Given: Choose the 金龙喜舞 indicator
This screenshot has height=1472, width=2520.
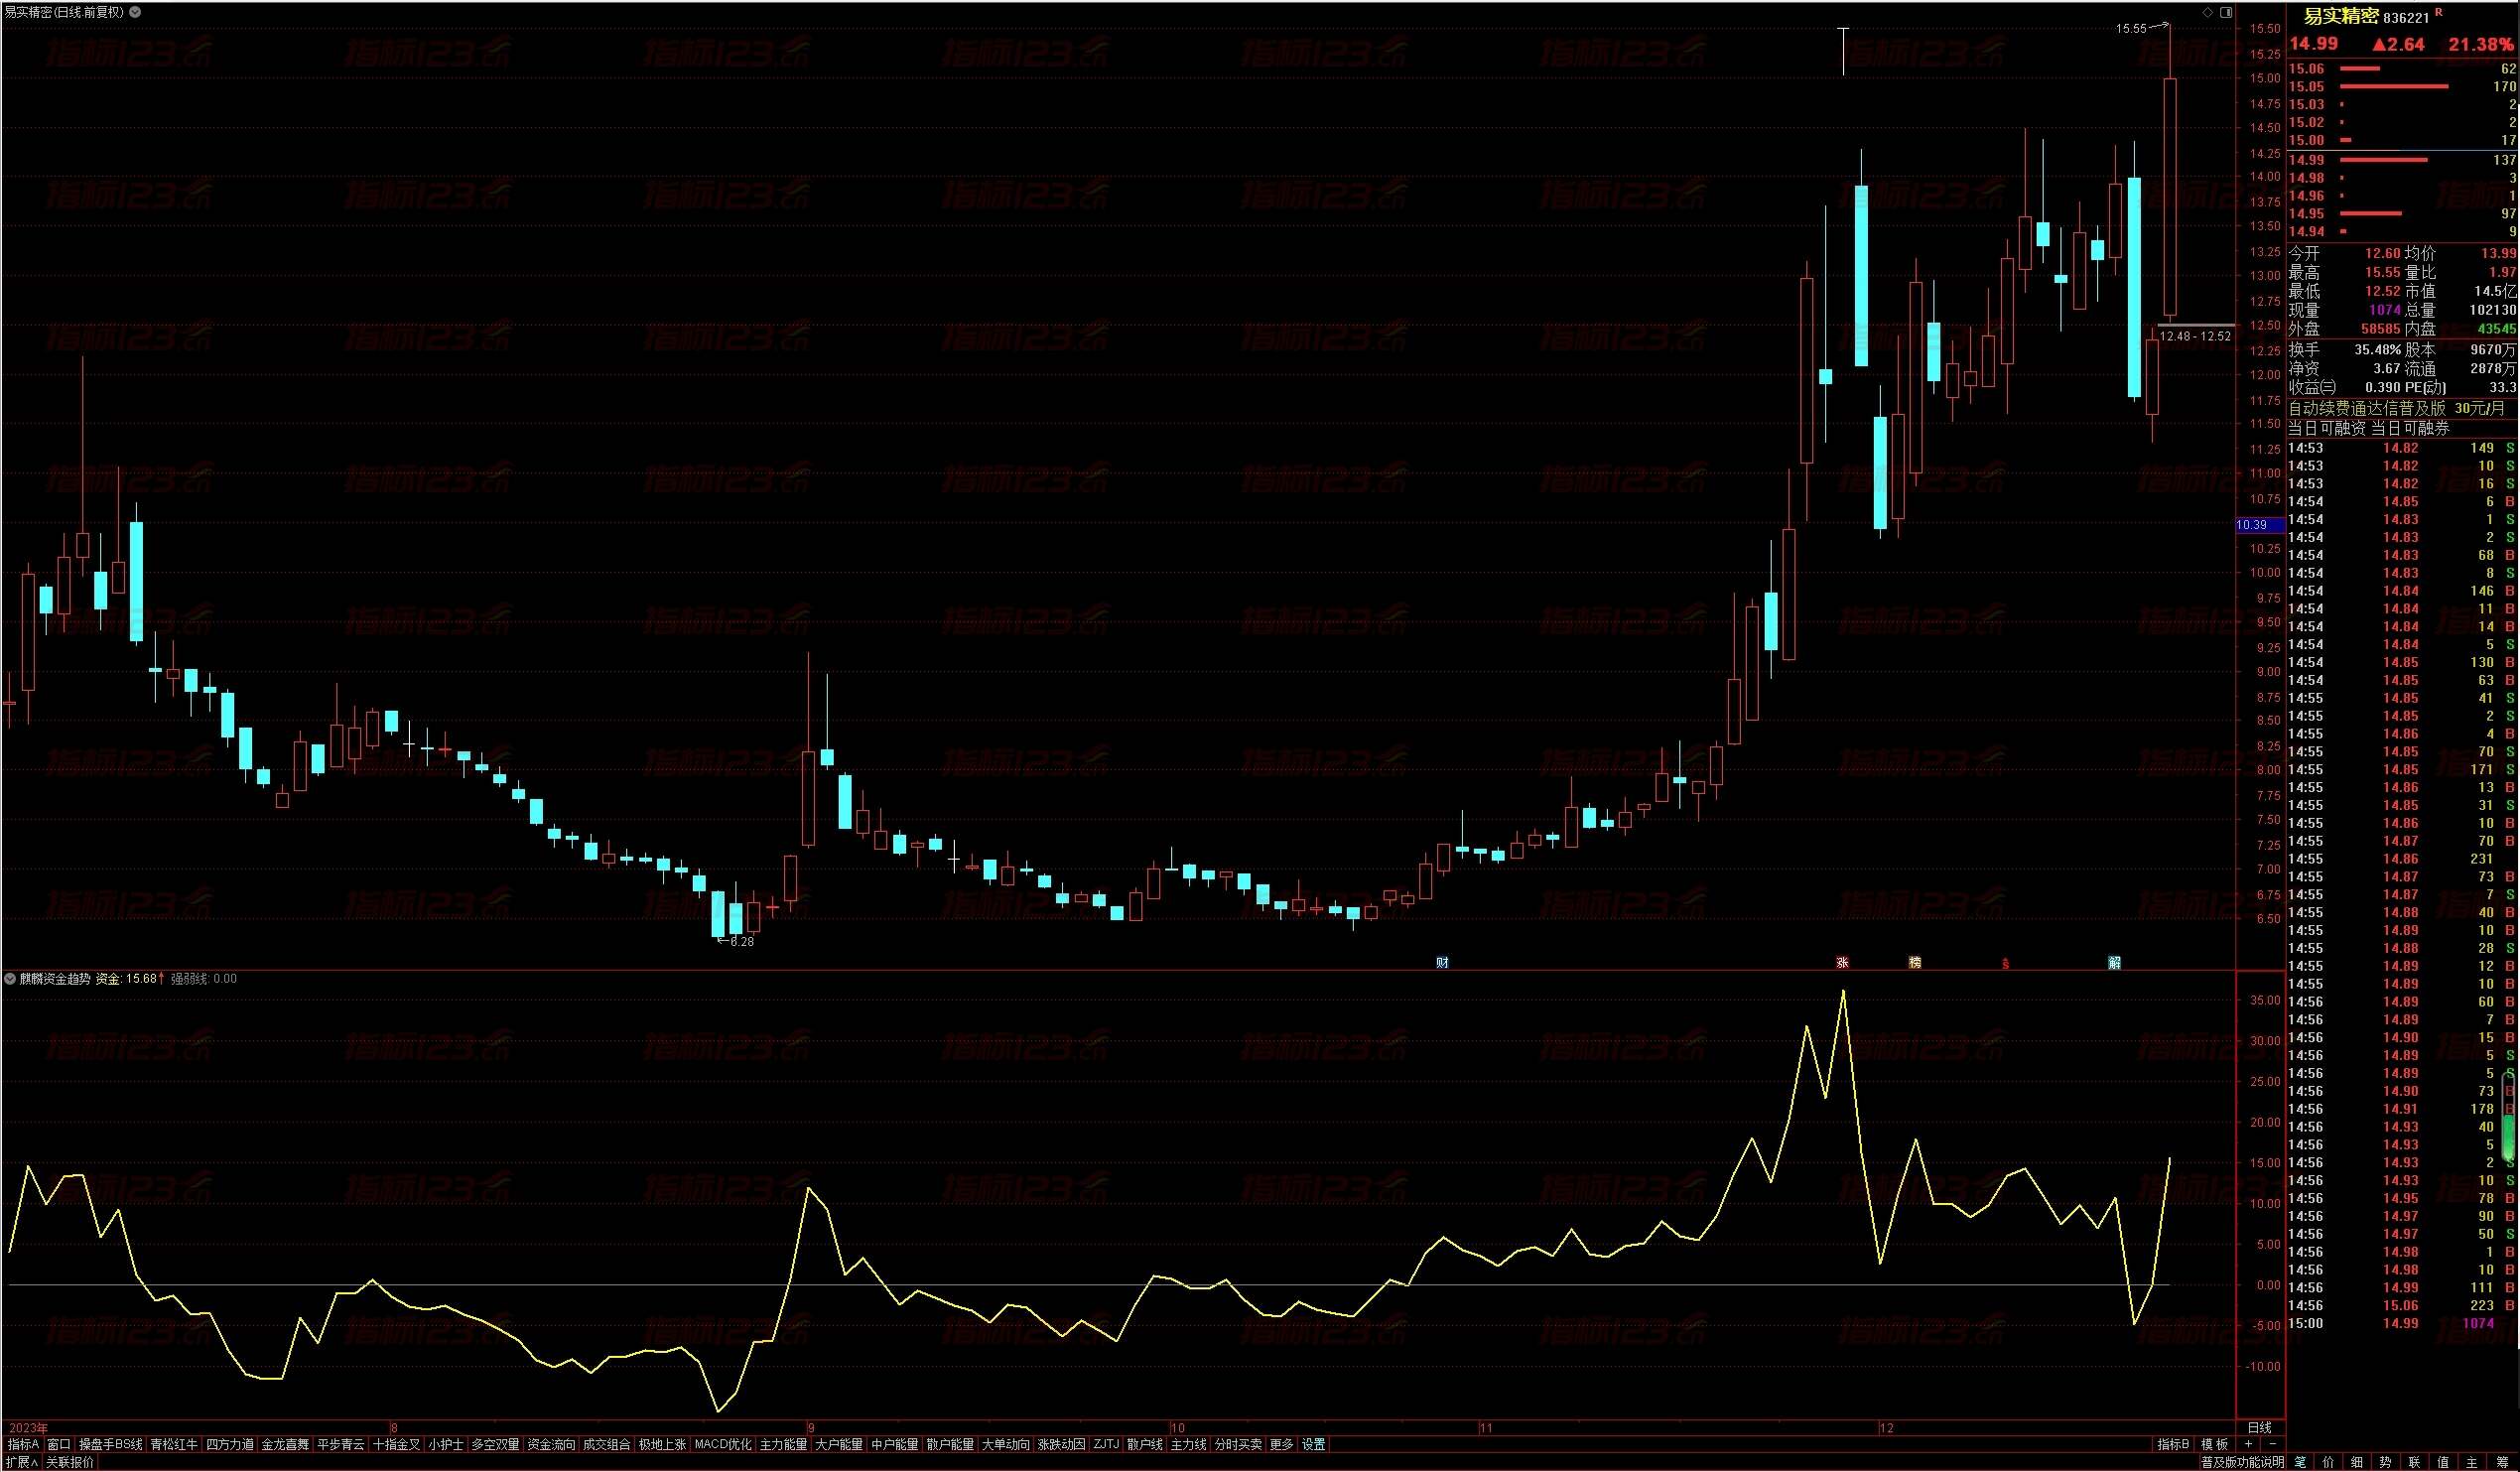Looking at the screenshot, I should click(285, 1444).
